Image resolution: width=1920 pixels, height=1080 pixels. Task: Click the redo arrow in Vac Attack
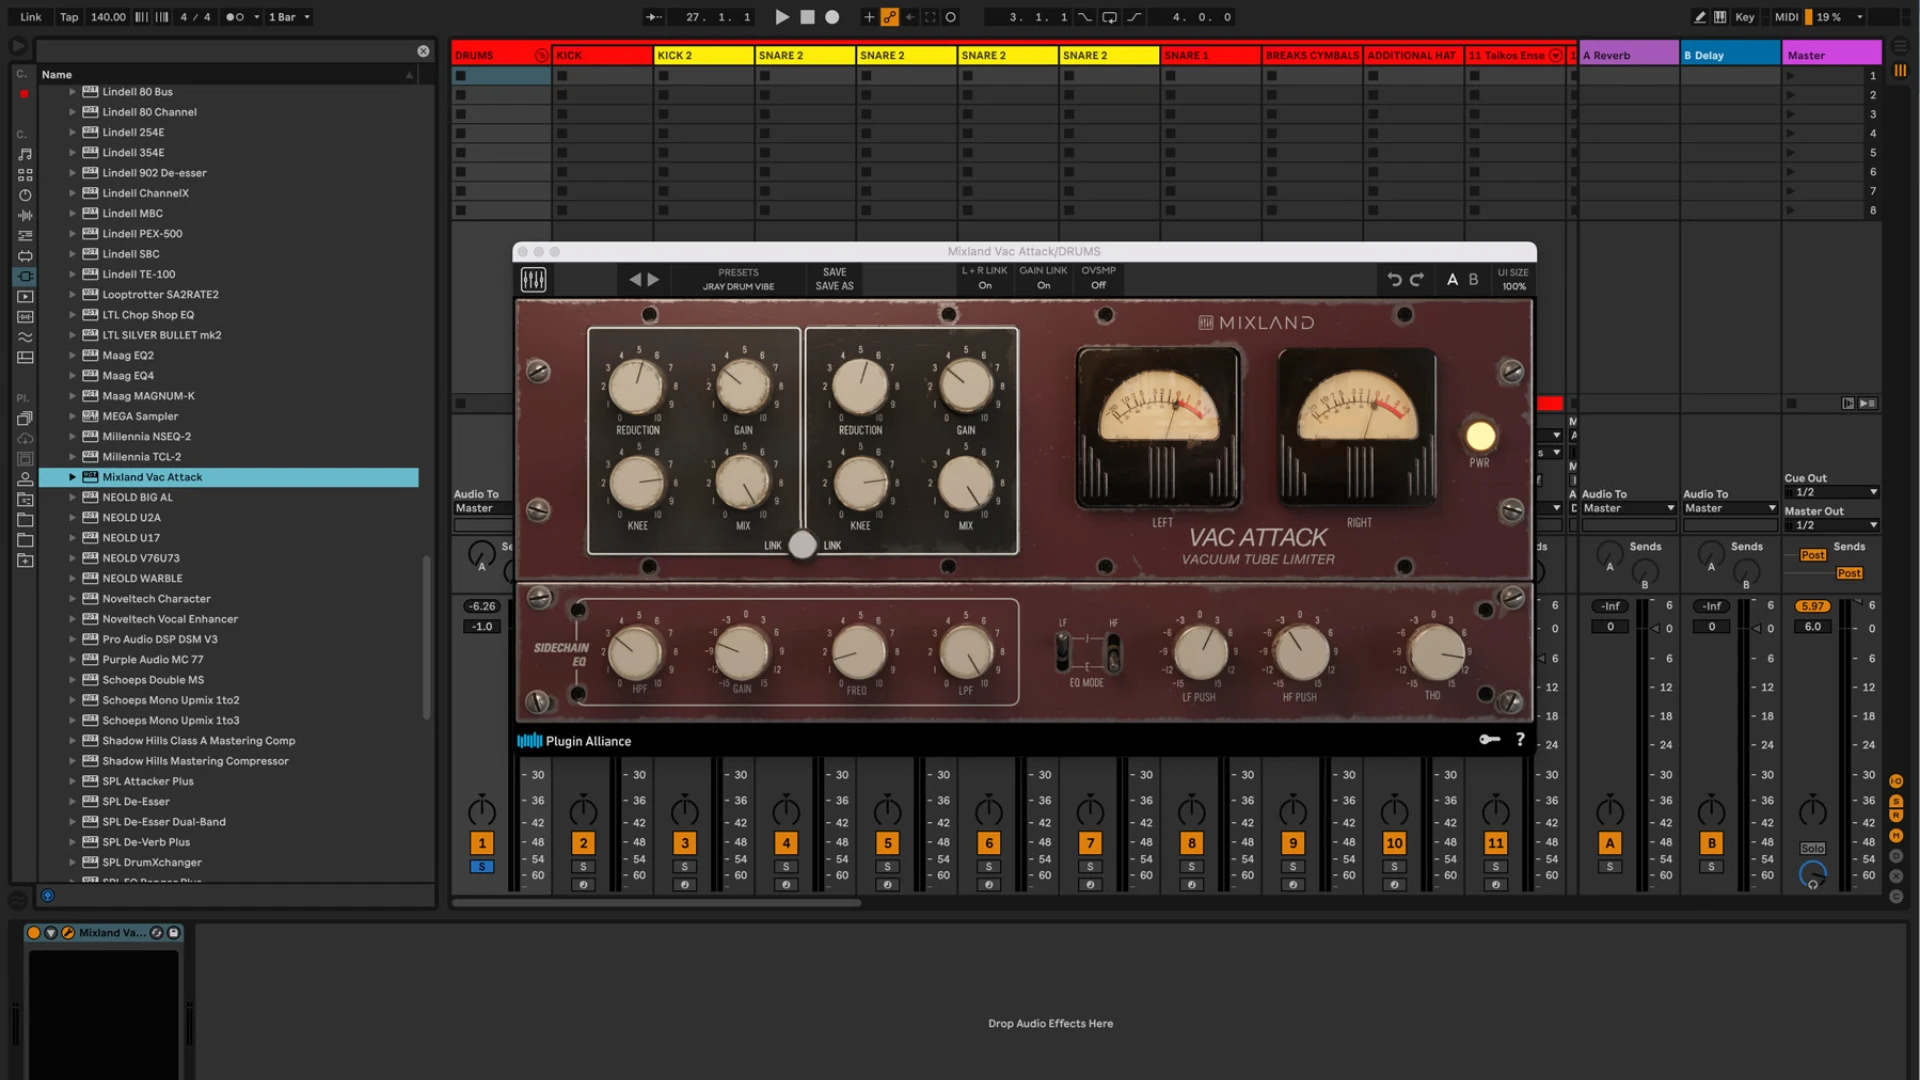click(1417, 280)
